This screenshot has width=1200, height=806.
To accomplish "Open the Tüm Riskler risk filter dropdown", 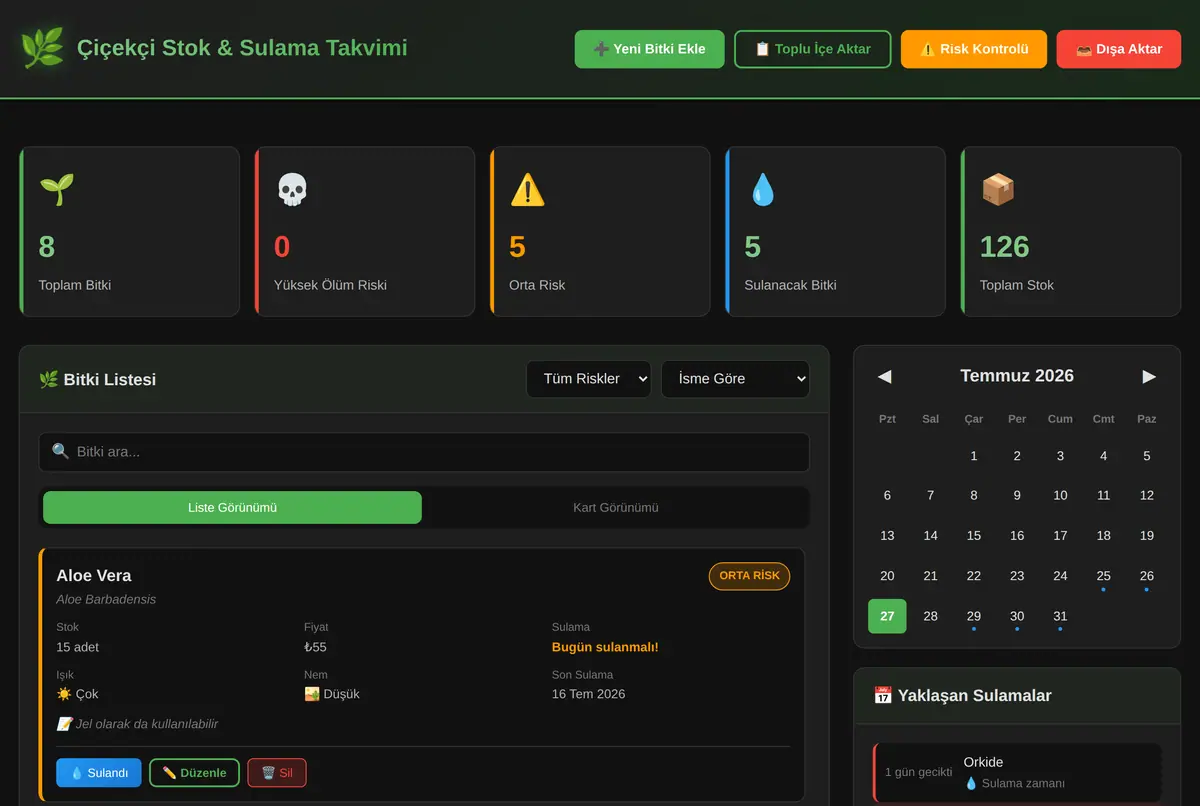I will (589, 379).
